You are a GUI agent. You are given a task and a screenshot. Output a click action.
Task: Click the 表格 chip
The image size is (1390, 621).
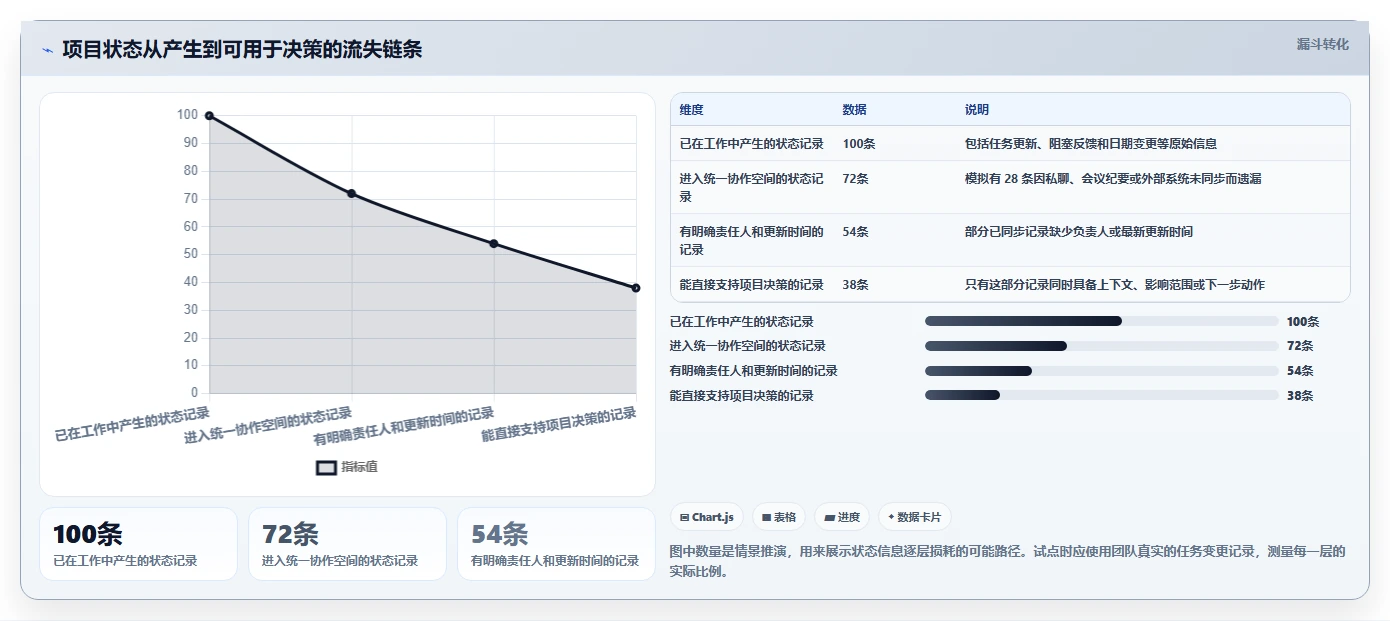pos(779,517)
